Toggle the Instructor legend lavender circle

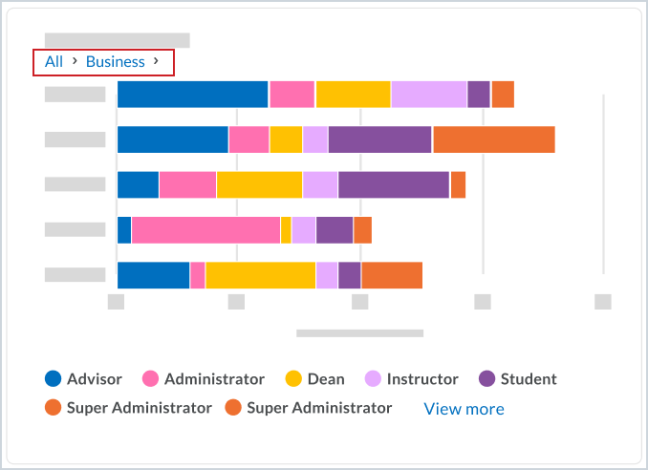(372, 379)
